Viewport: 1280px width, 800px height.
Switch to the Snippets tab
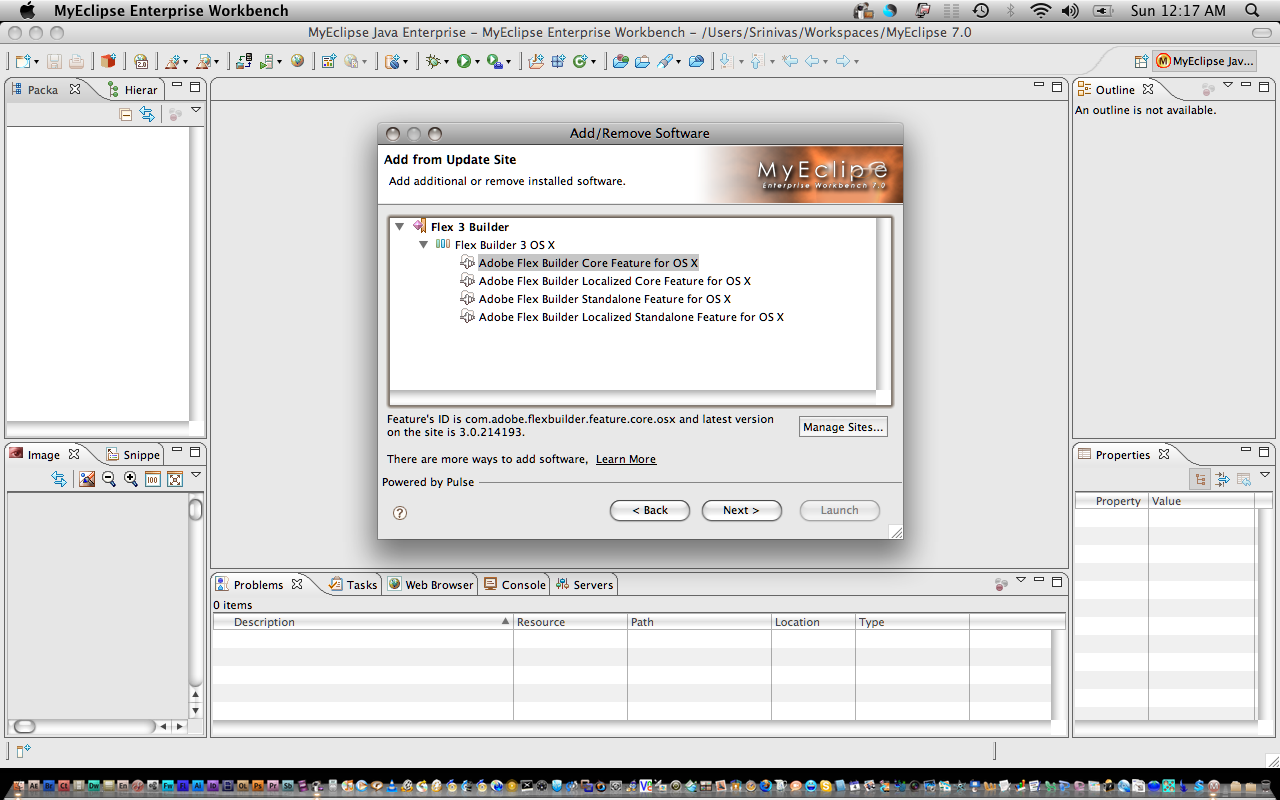tap(132, 455)
